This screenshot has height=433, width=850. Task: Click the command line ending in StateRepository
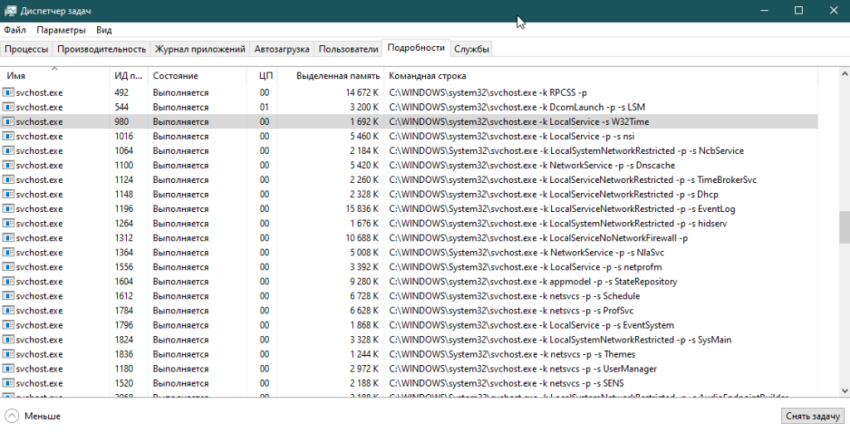tap(533, 282)
